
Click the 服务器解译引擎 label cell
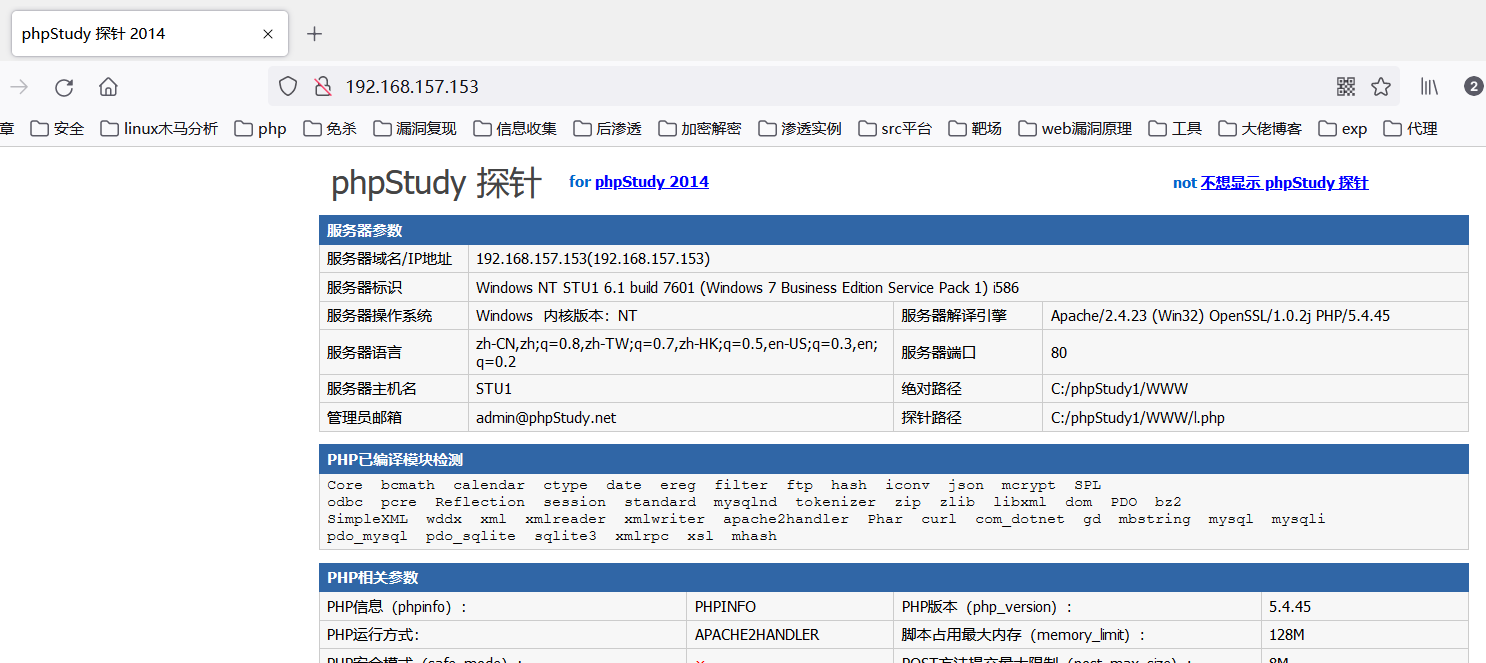coord(968,316)
